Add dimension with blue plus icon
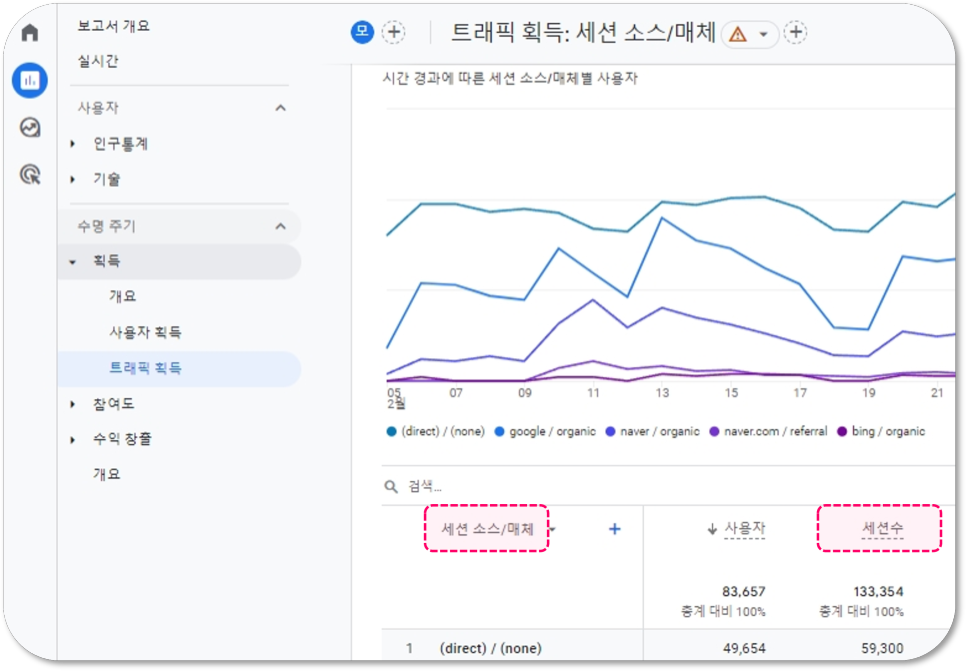Image resolution: width=966 pixels, height=671 pixels. pyautogui.click(x=614, y=529)
